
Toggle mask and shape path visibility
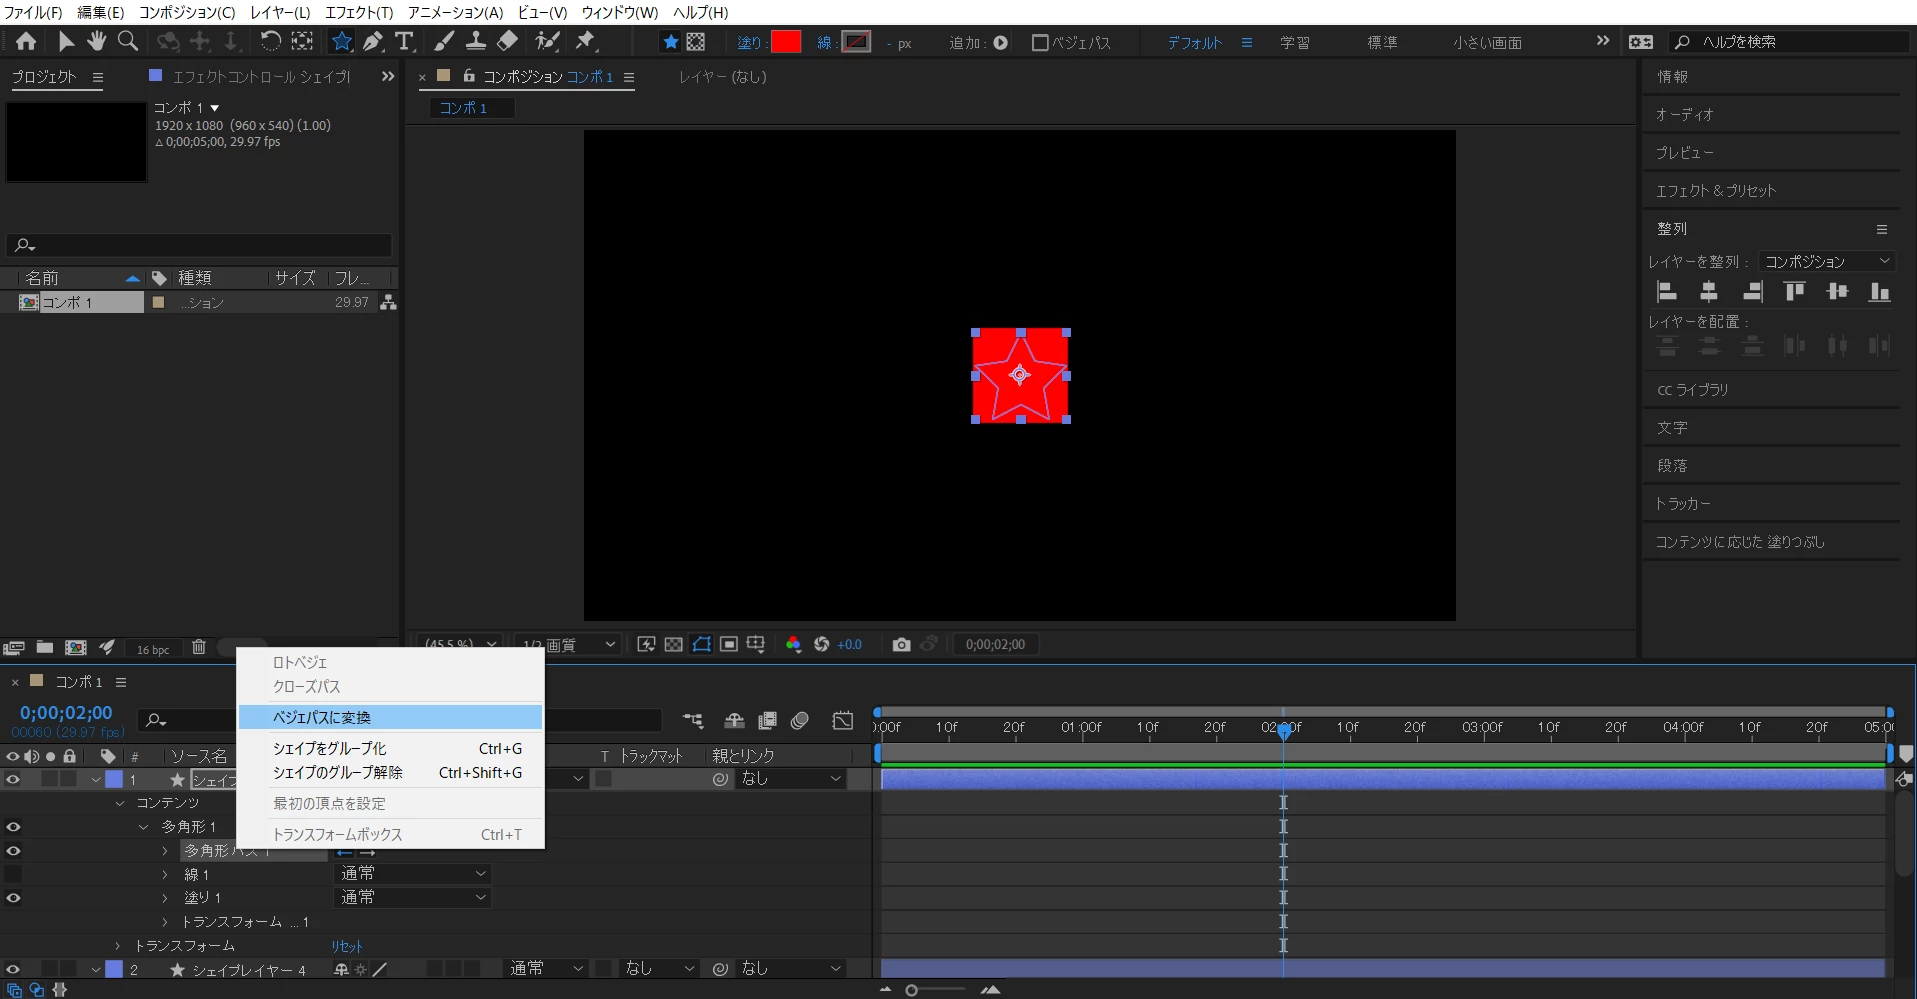click(x=701, y=645)
